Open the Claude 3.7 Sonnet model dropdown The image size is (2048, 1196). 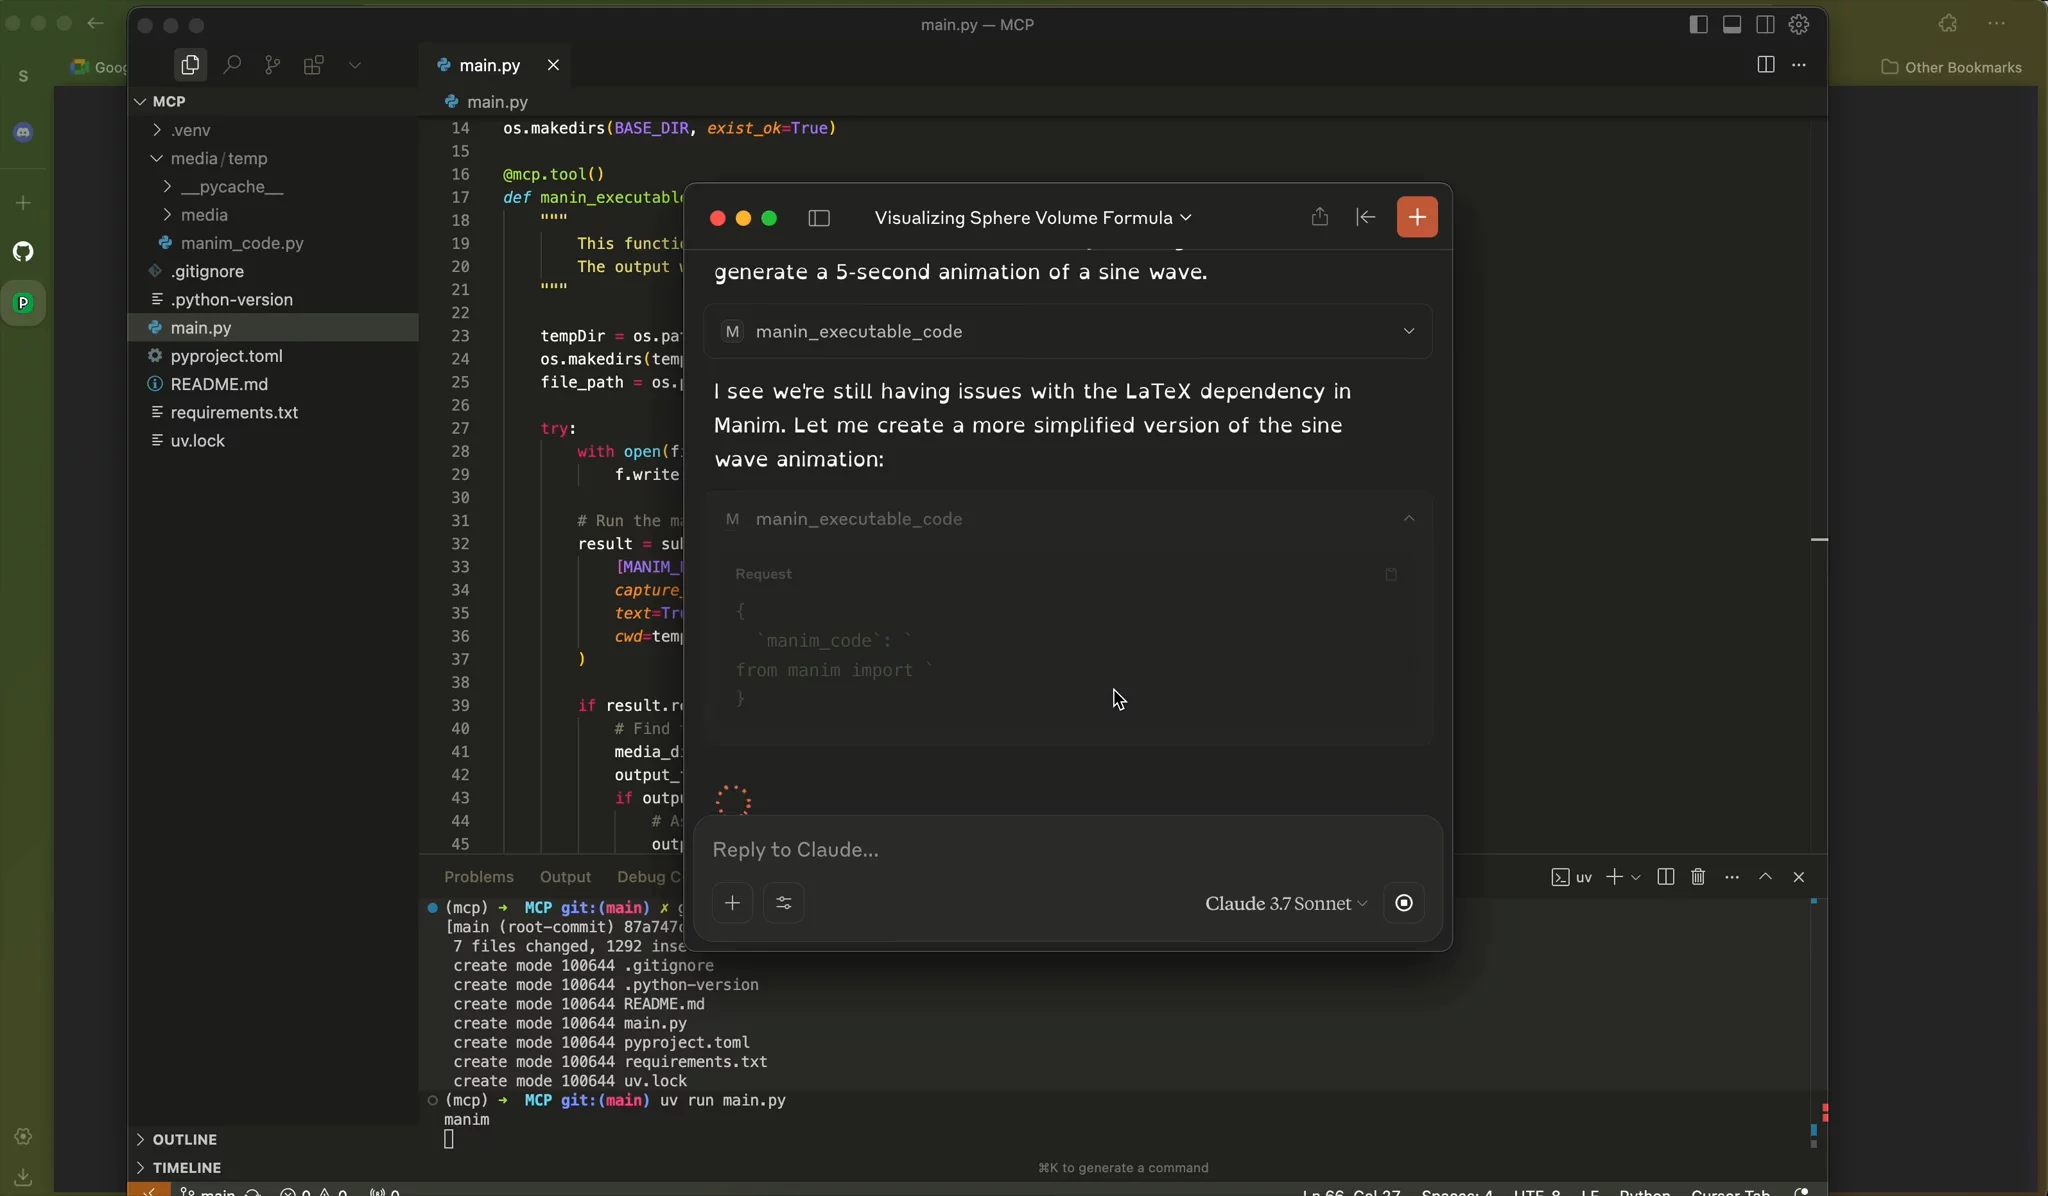[1285, 903]
